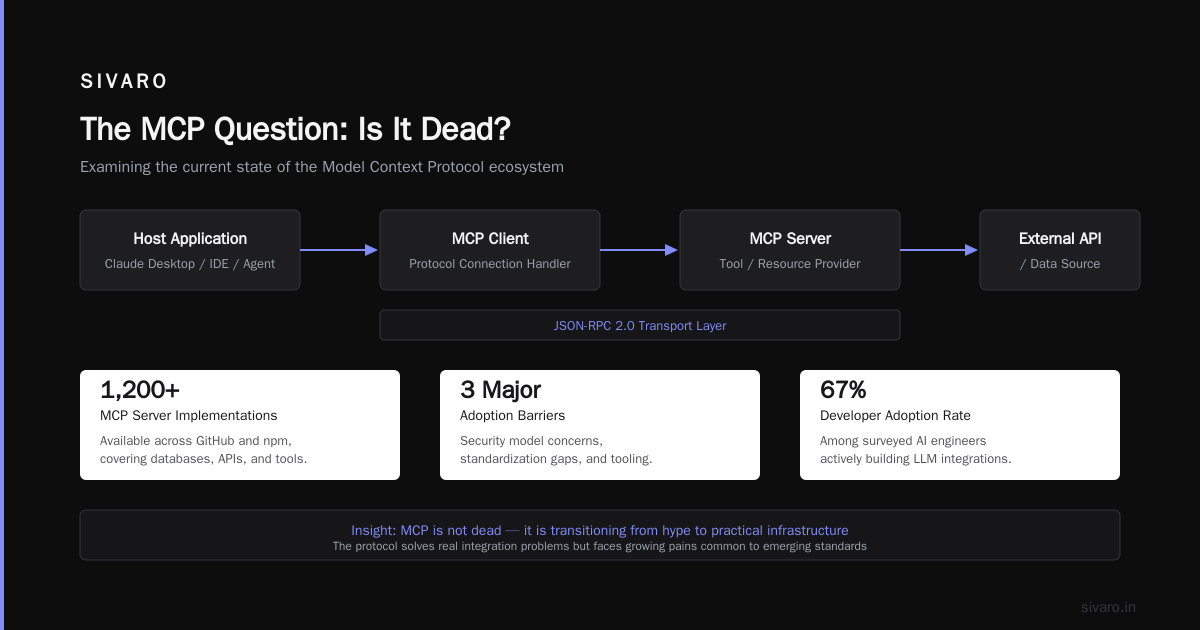Click the JSON-RPC 2.0 Transport Layer bar
Viewport: 1200px width, 630px height.
coord(640,325)
